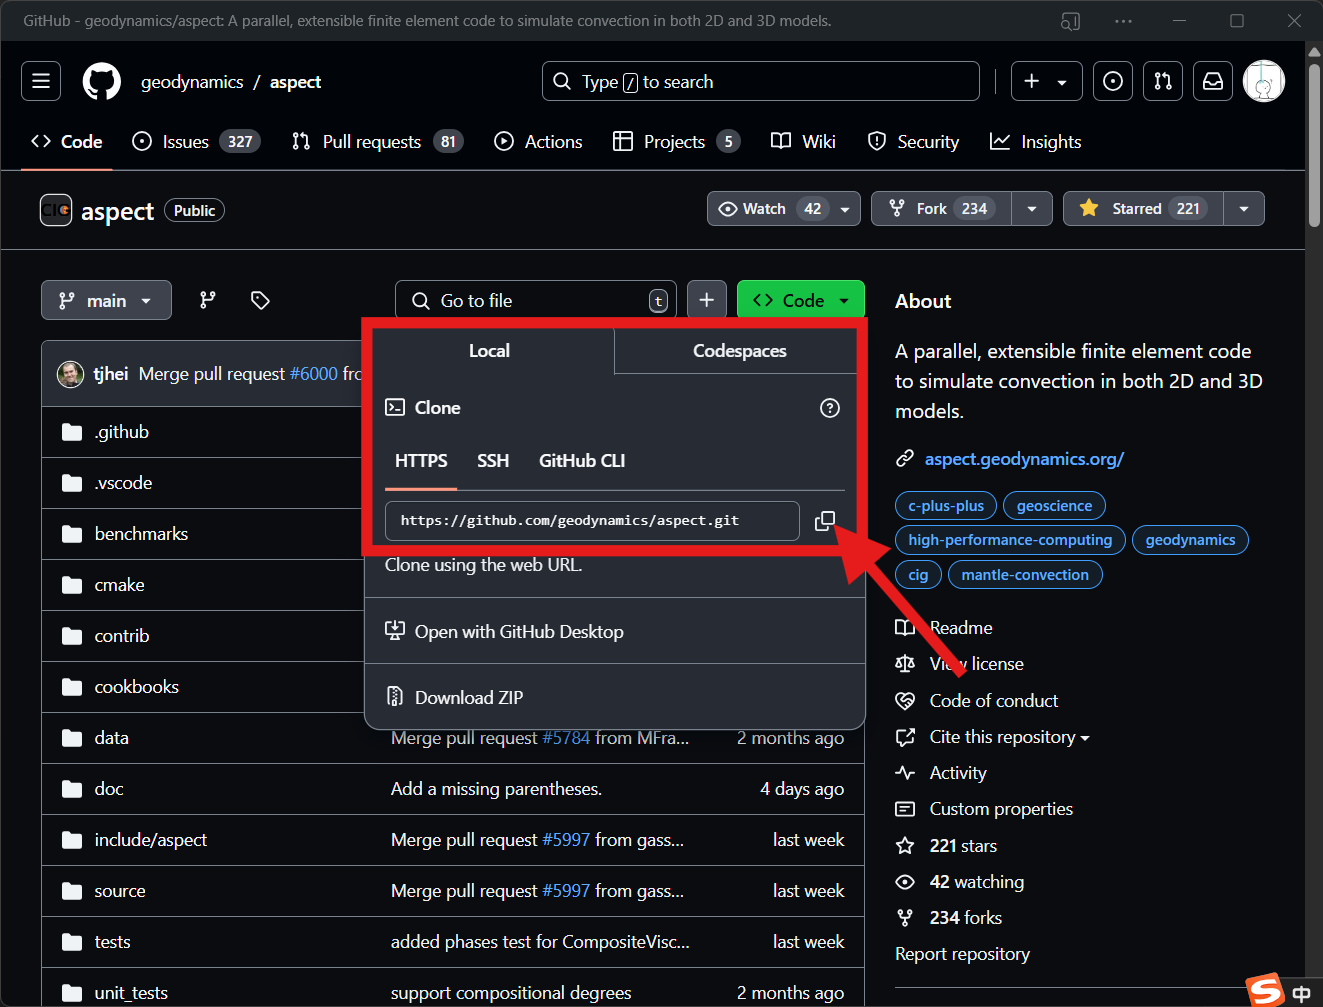Open the pull requests icon in header
Image resolution: width=1323 pixels, height=1007 pixels.
1163,81
